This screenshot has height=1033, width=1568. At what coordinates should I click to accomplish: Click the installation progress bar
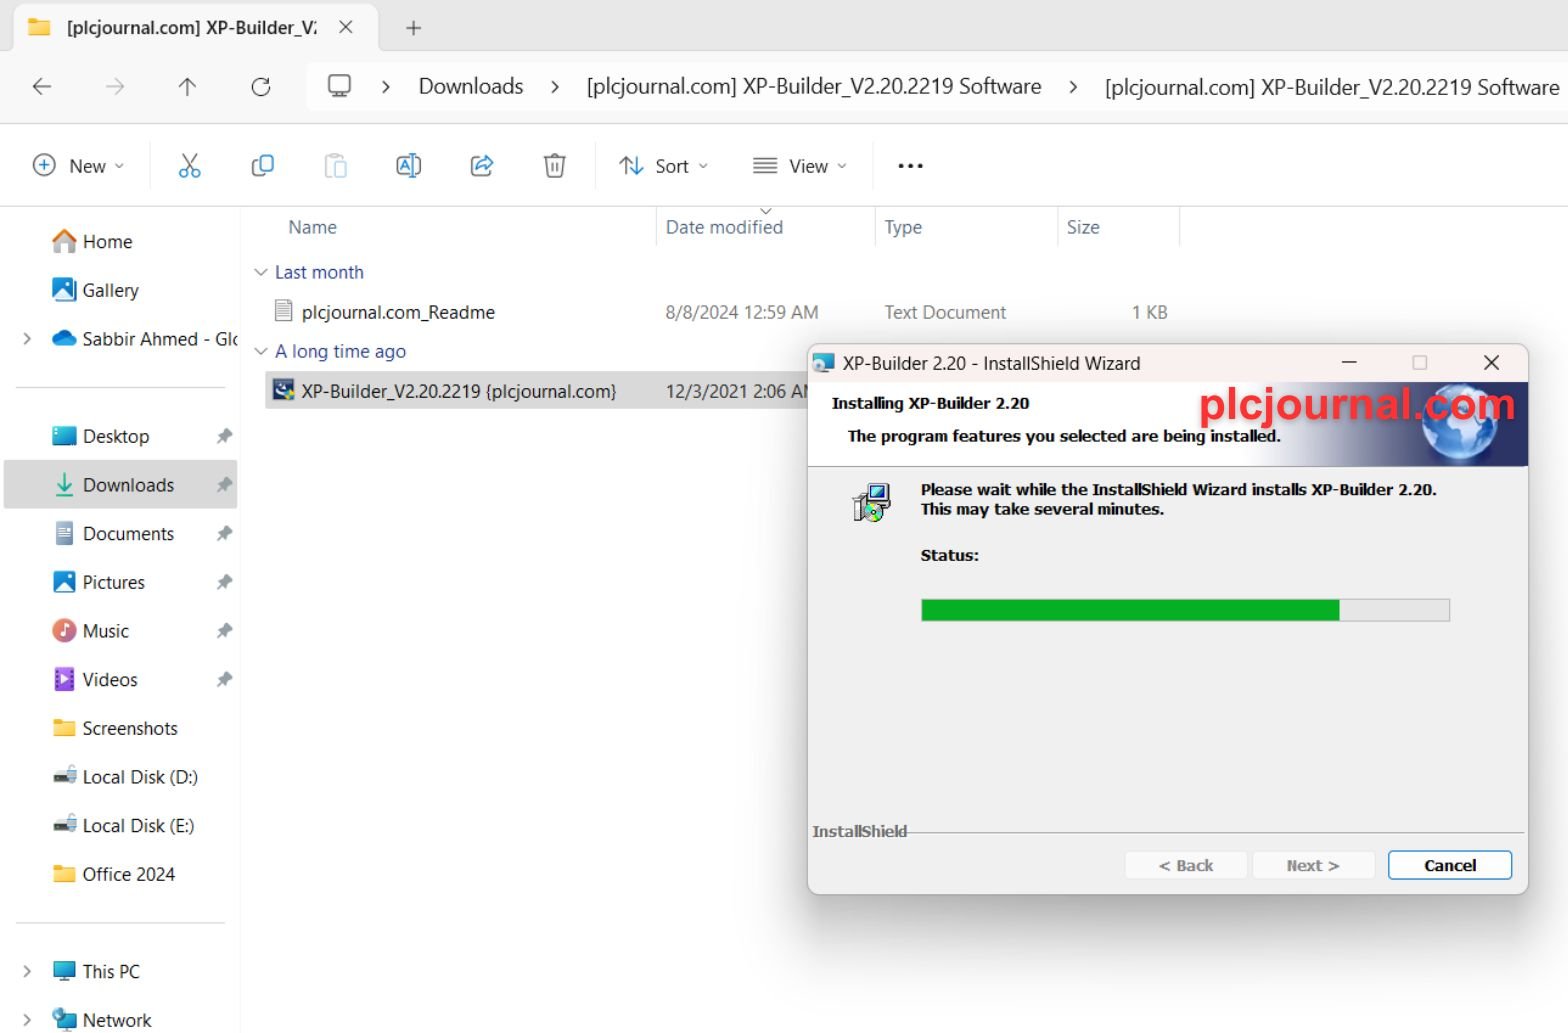pos(1185,610)
